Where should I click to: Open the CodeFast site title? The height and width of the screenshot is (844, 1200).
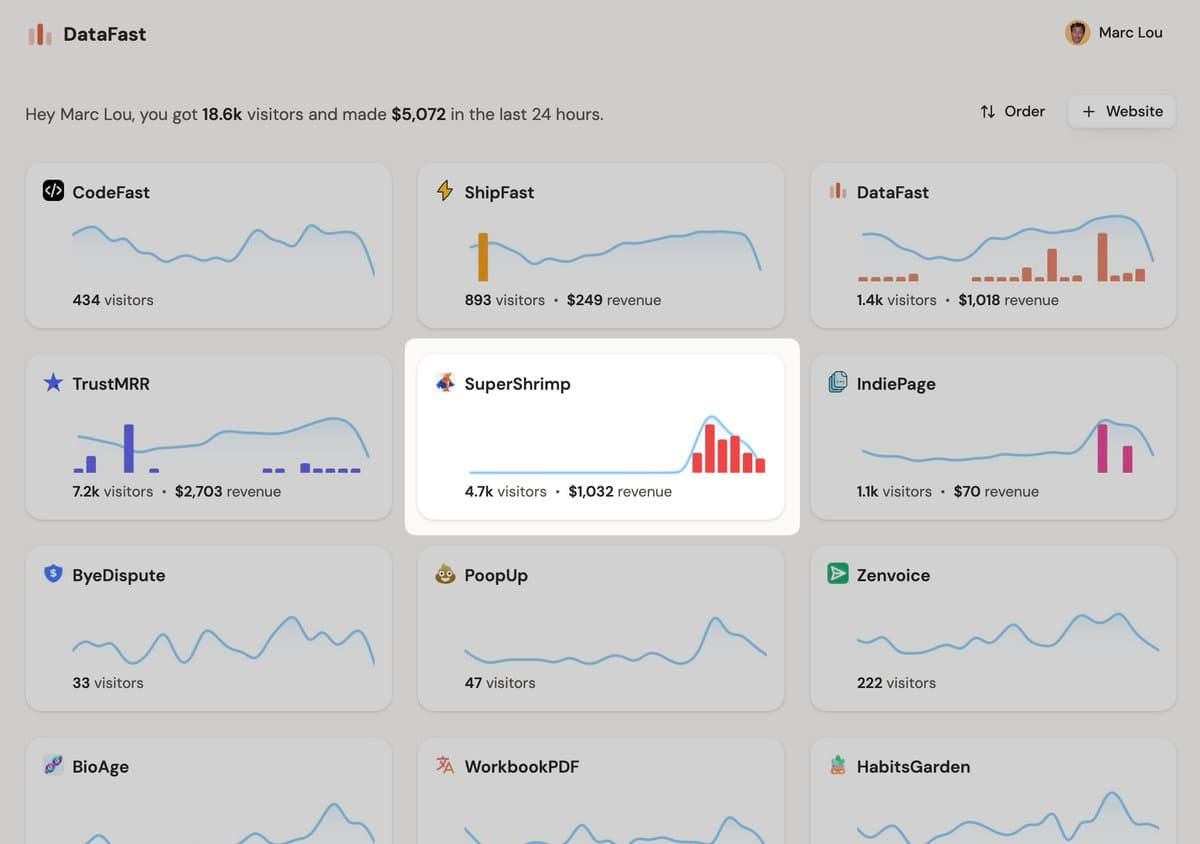tap(111, 192)
